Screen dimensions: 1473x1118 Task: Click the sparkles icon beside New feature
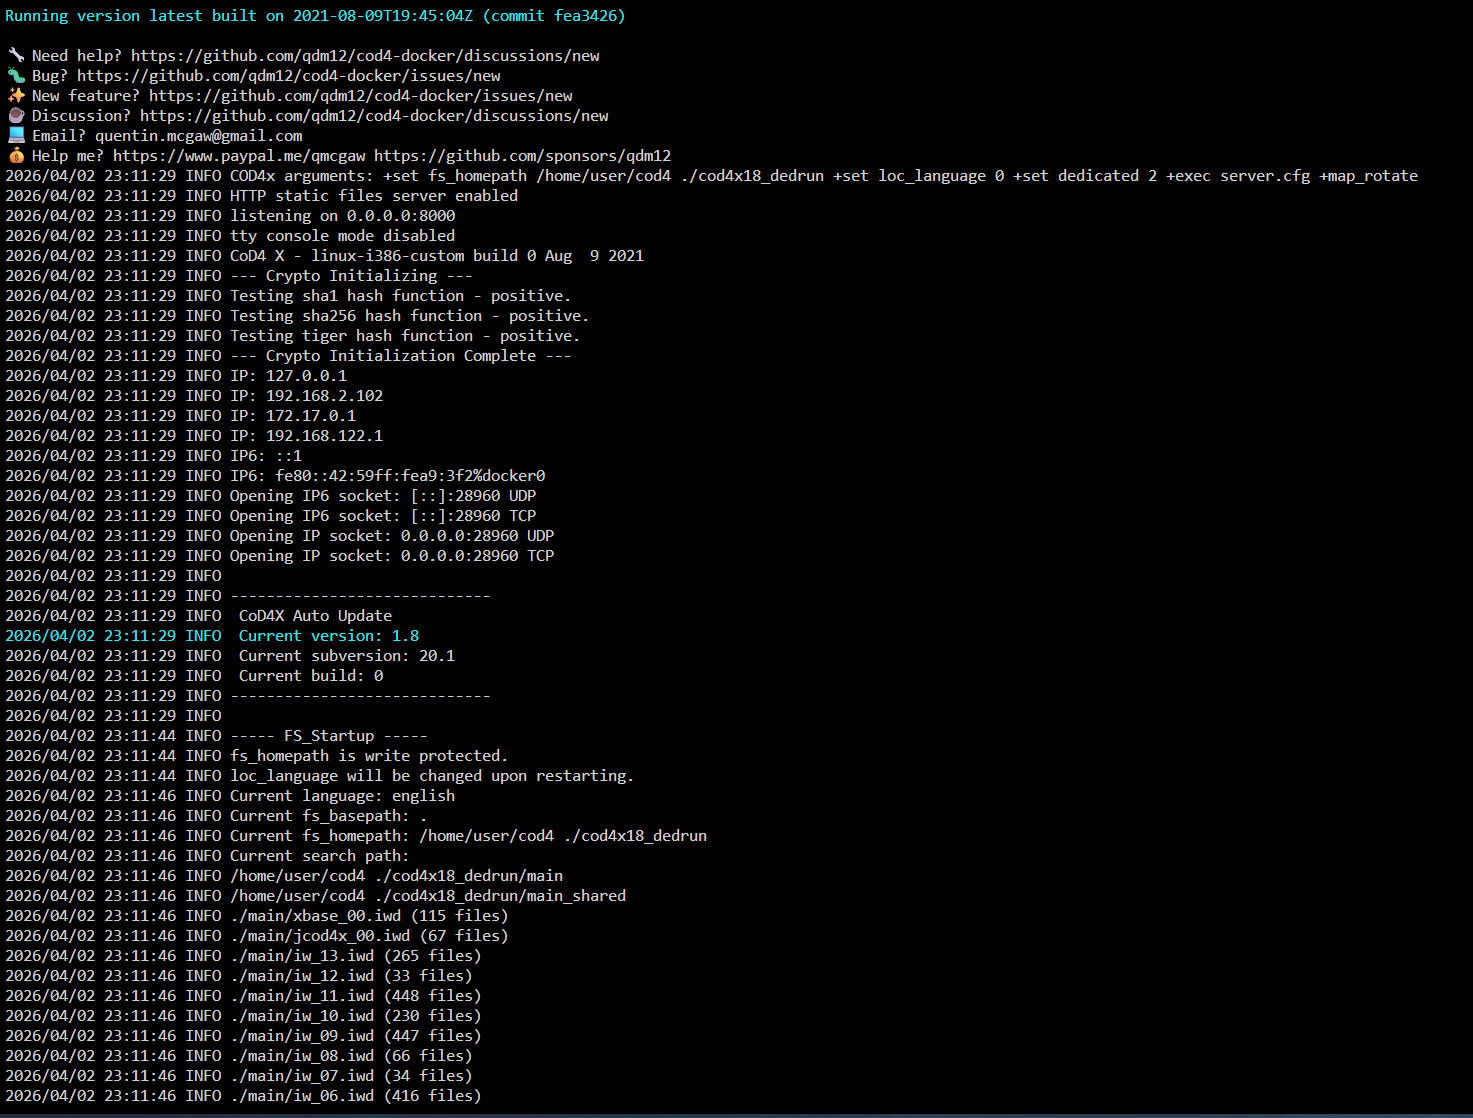pyautogui.click(x=16, y=95)
